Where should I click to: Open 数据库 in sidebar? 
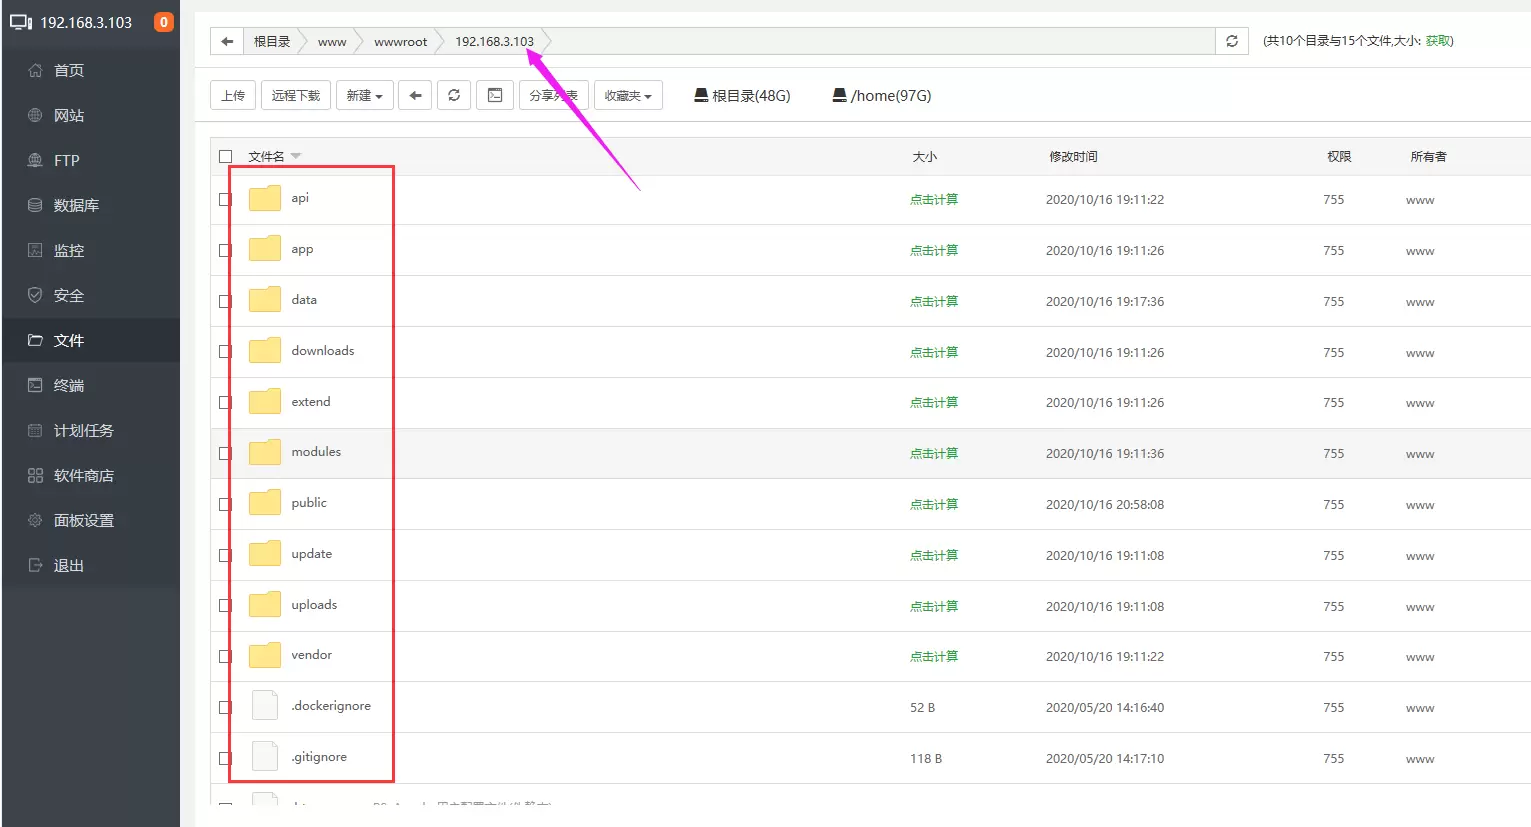[76, 205]
